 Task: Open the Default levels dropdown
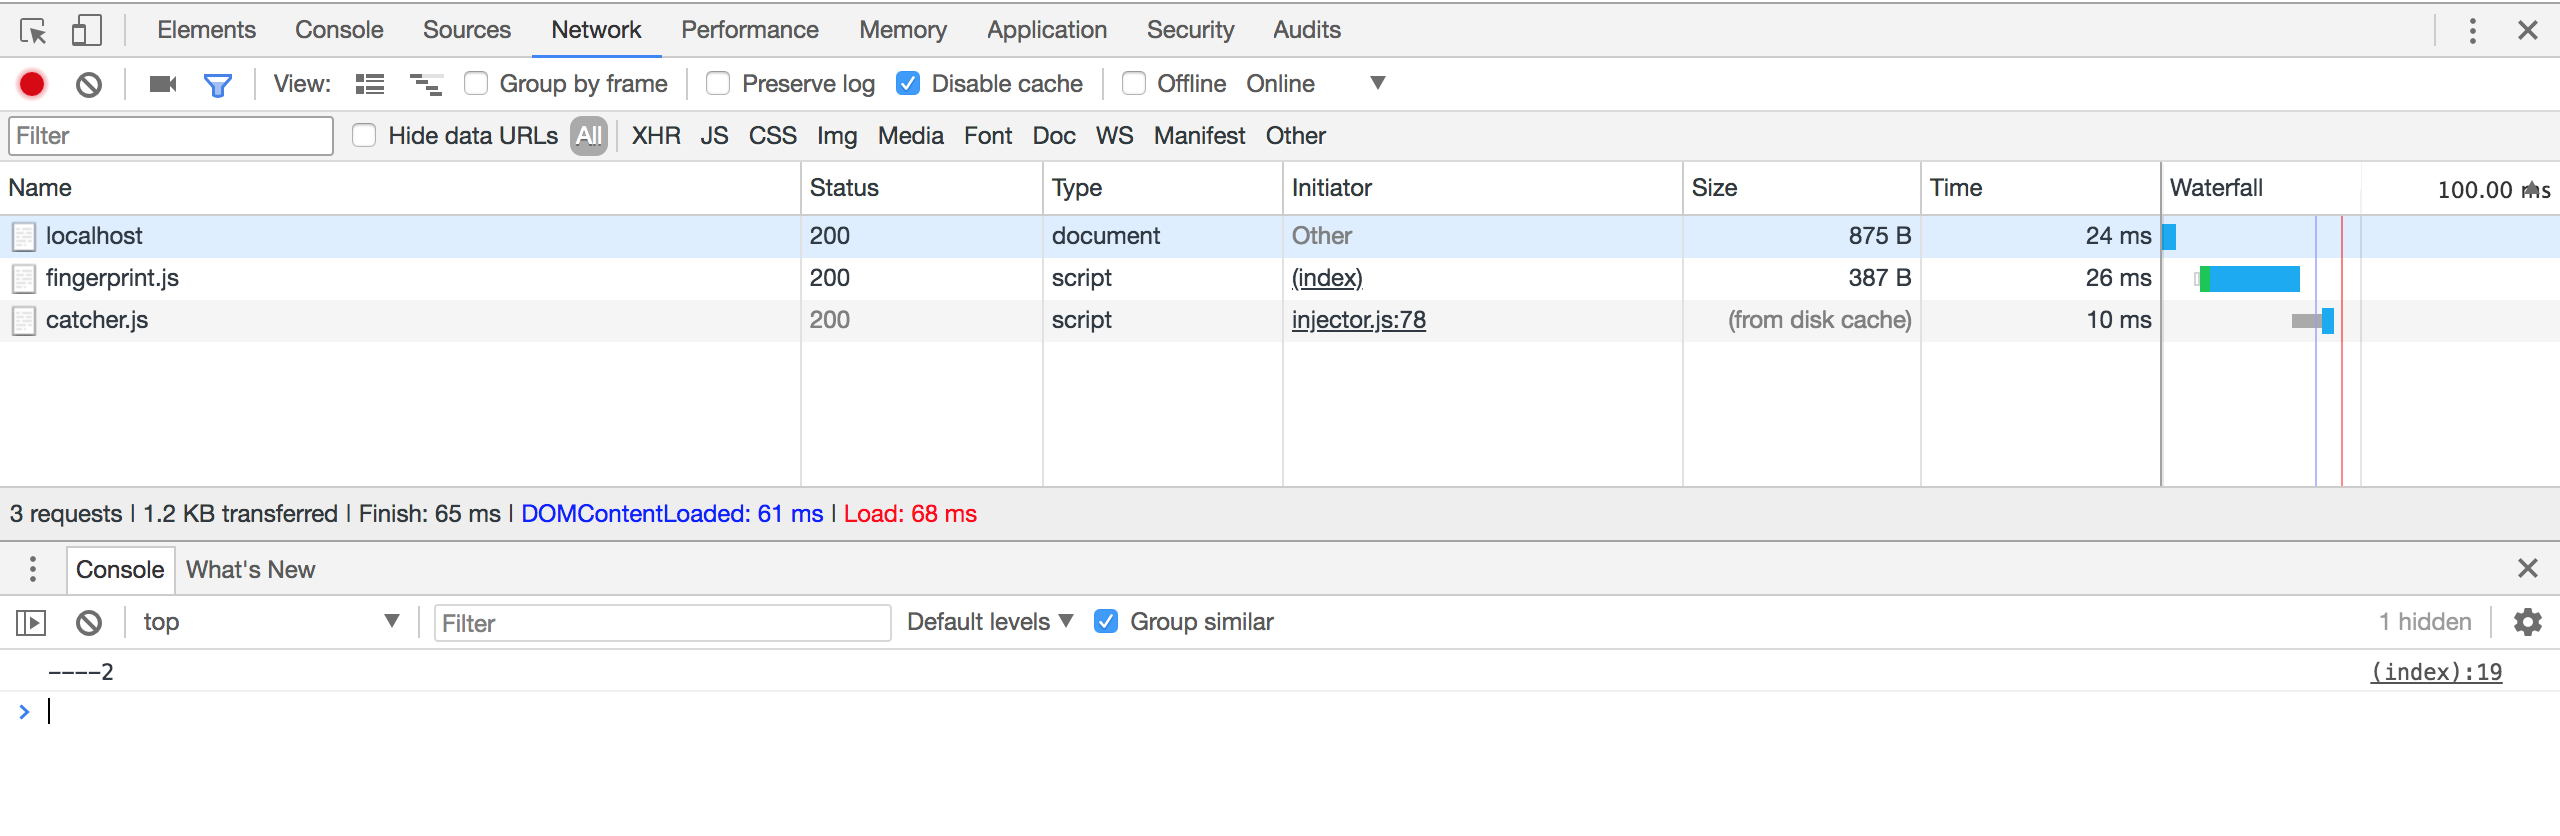989,622
